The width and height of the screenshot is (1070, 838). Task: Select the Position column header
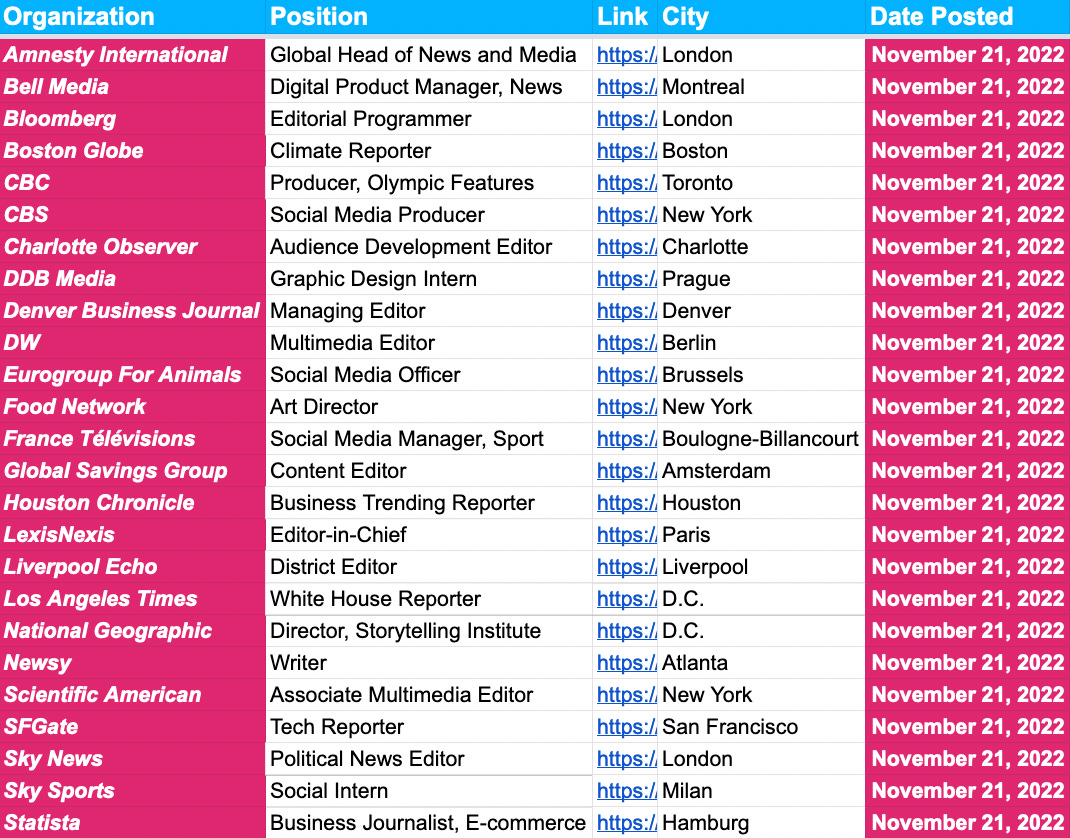tap(429, 16)
